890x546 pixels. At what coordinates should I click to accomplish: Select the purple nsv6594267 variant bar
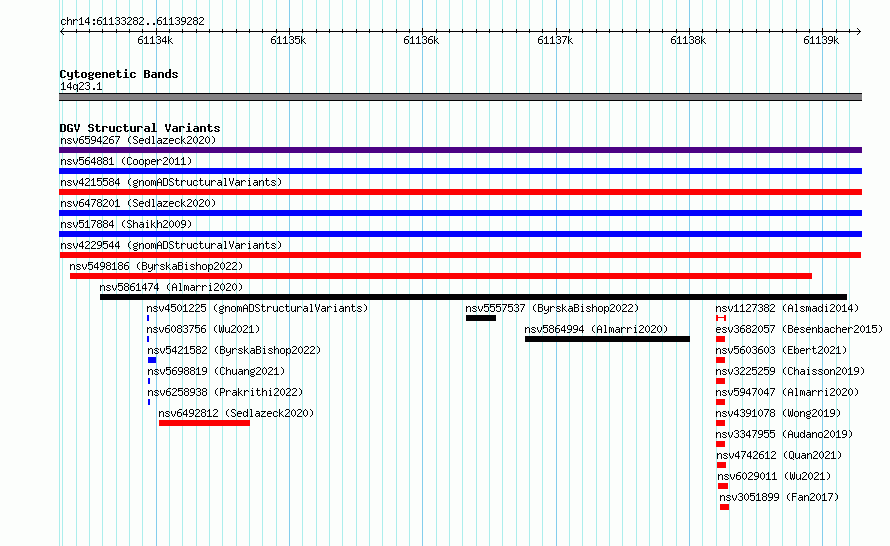[x=460, y=150]
